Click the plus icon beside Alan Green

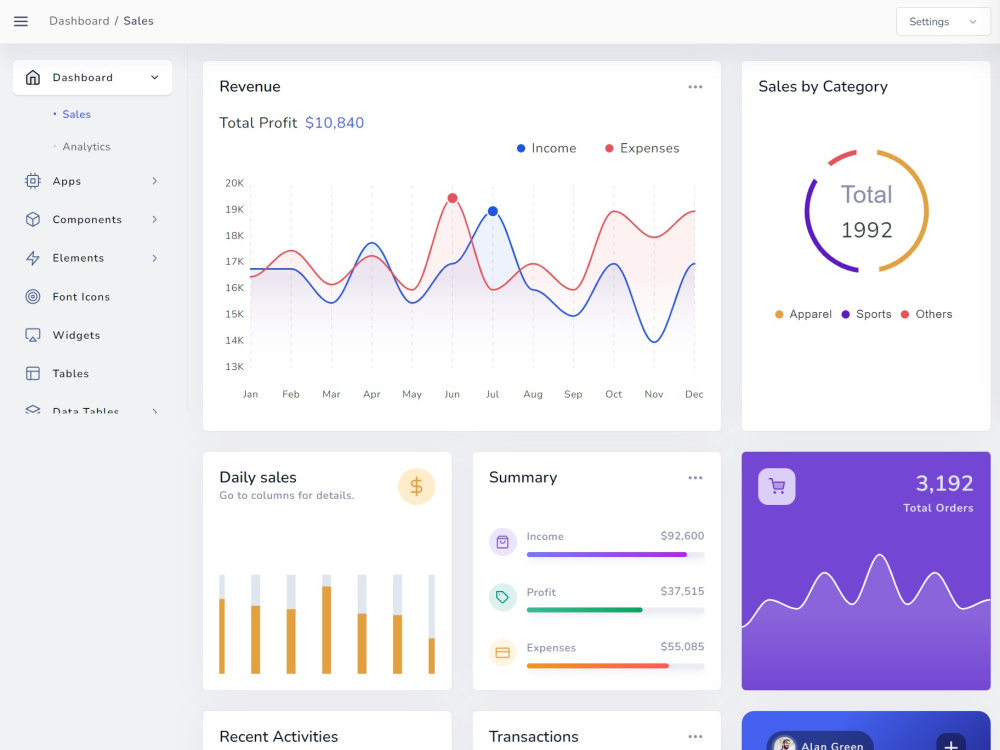click(x=951, y=744)
